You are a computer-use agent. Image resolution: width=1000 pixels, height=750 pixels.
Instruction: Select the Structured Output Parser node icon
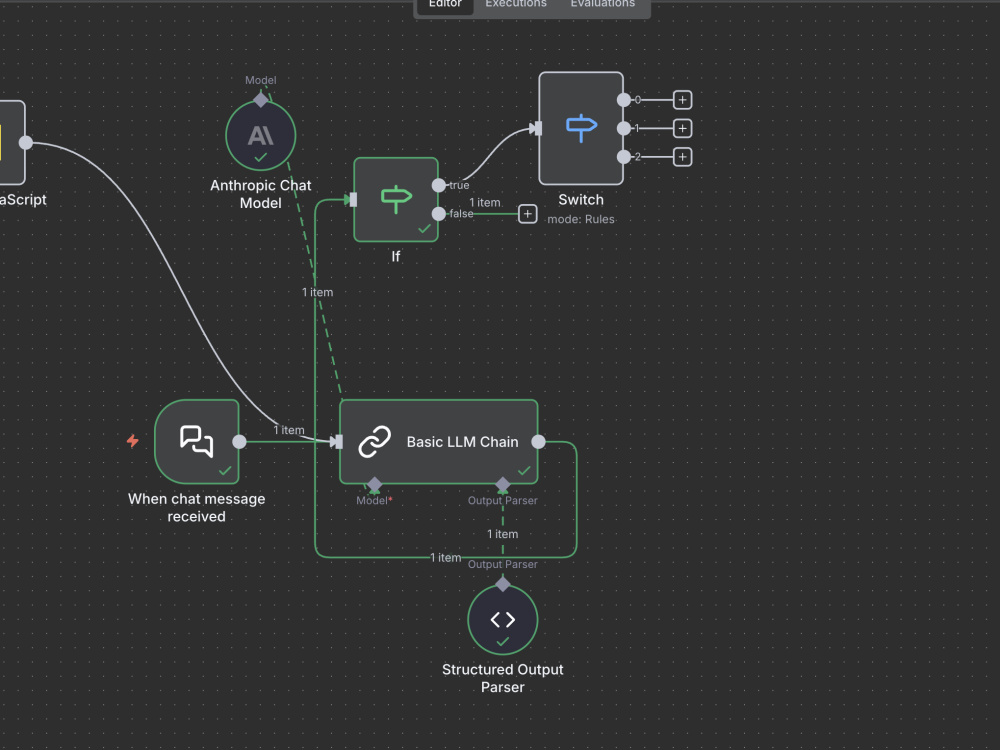click(503, 620)
